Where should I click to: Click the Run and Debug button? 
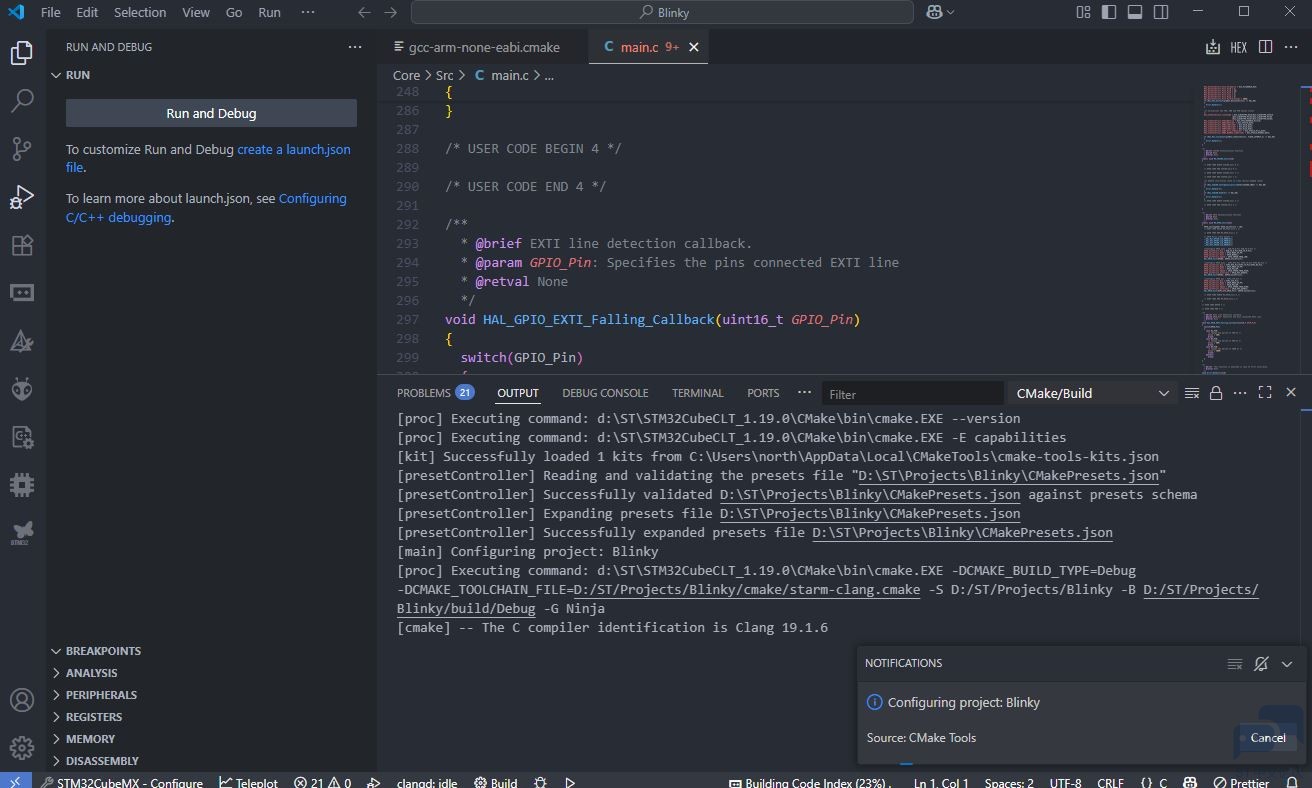(211, 113)
